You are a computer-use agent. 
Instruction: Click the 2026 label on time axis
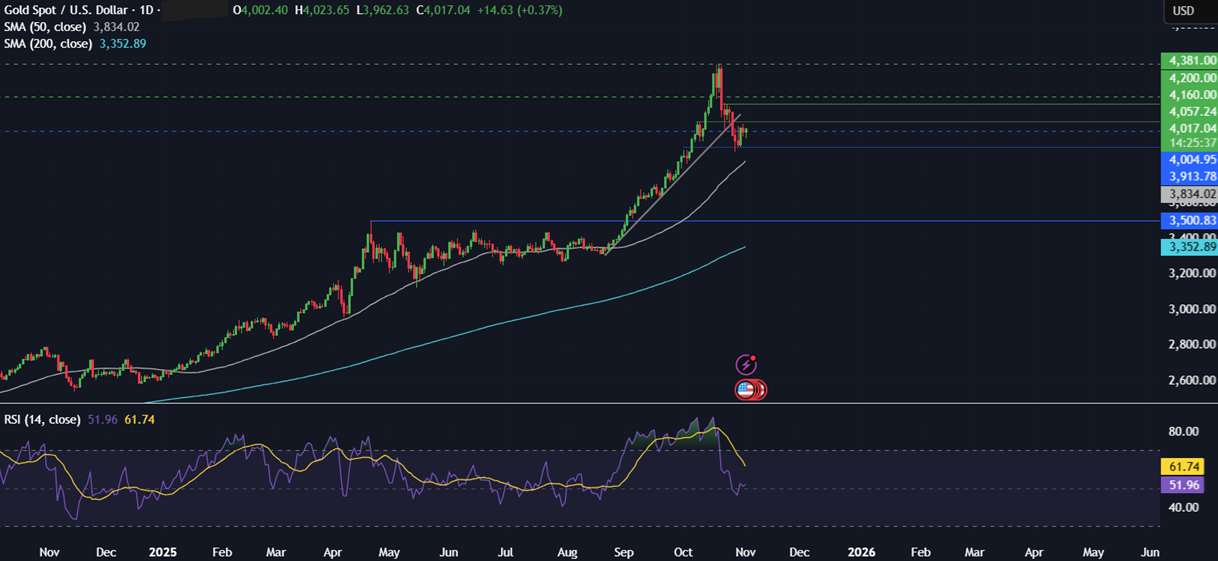[x=862, y=551]
